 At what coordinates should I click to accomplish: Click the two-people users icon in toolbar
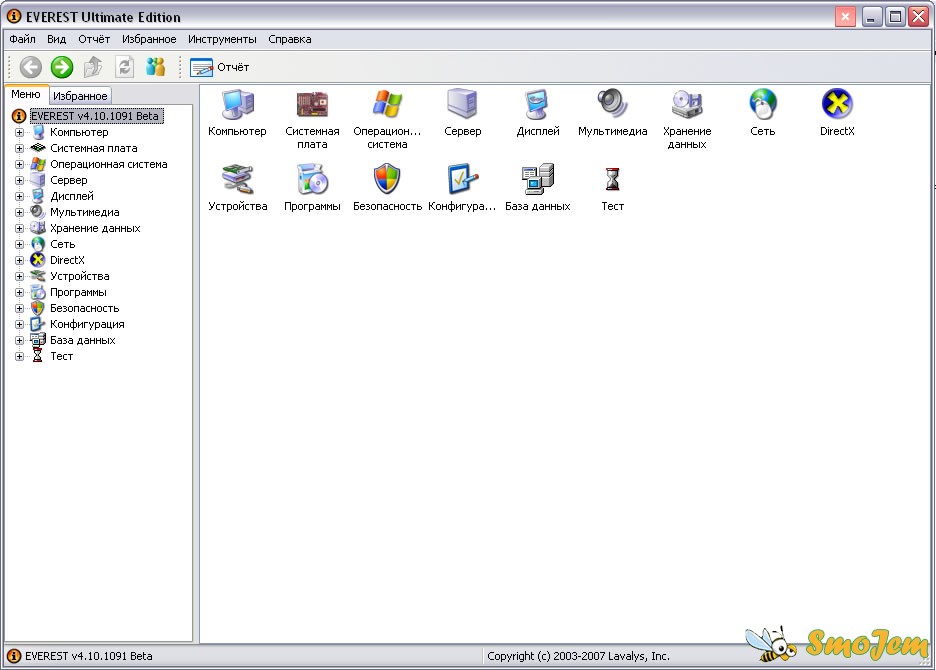155,67
